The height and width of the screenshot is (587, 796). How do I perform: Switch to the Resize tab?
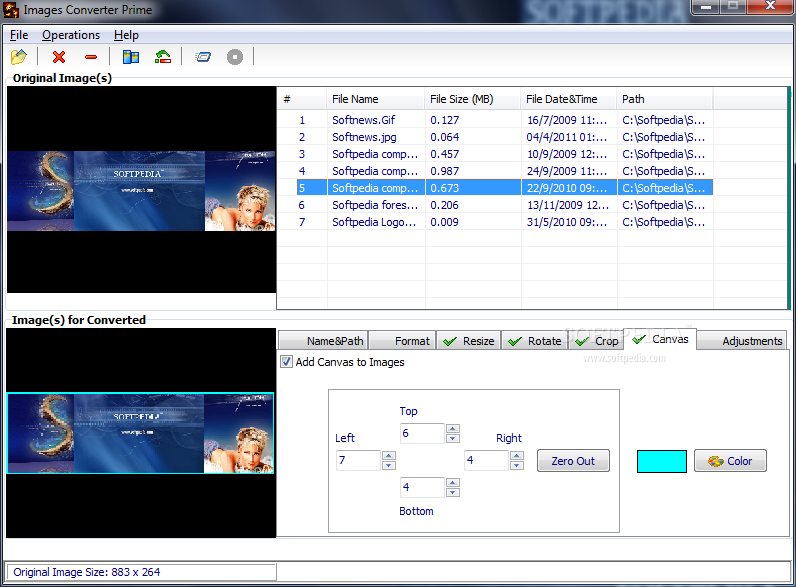[x=469, y=341]
